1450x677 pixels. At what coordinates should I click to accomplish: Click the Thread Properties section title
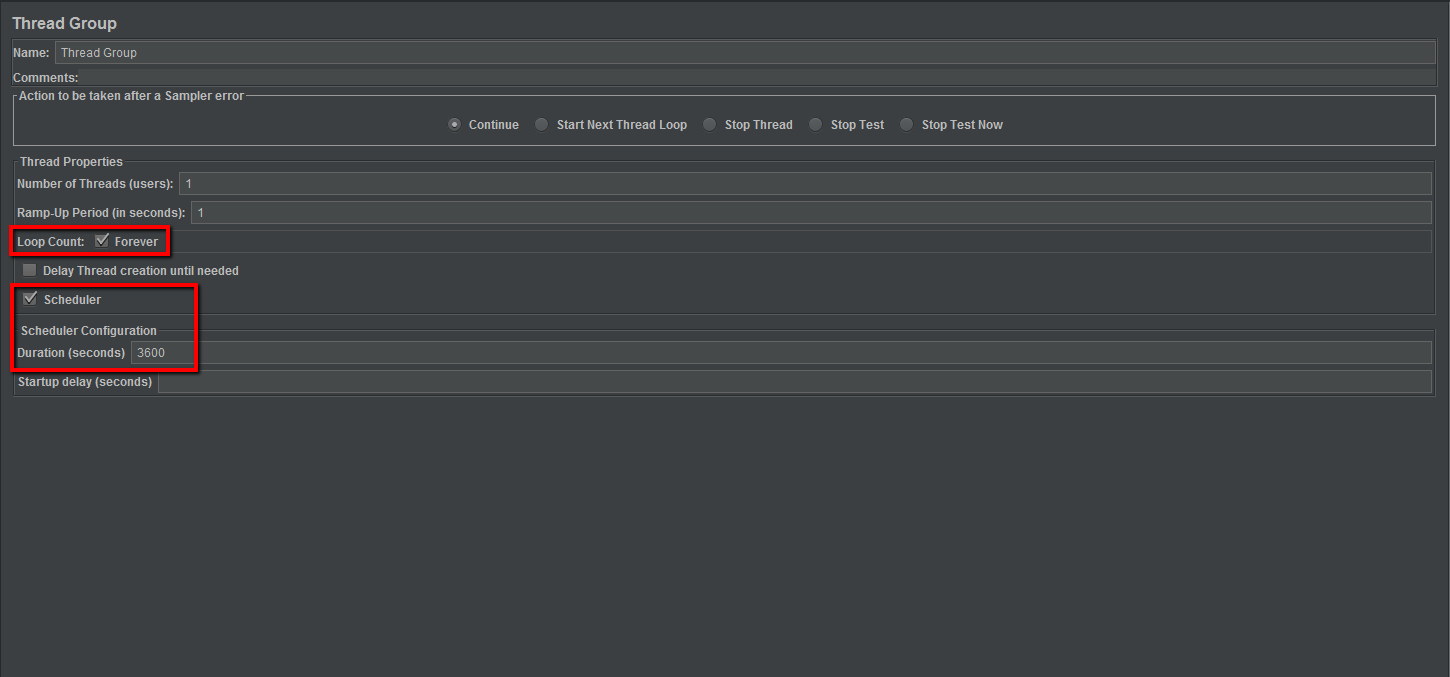pyautogui.click(x=71, y=162)
